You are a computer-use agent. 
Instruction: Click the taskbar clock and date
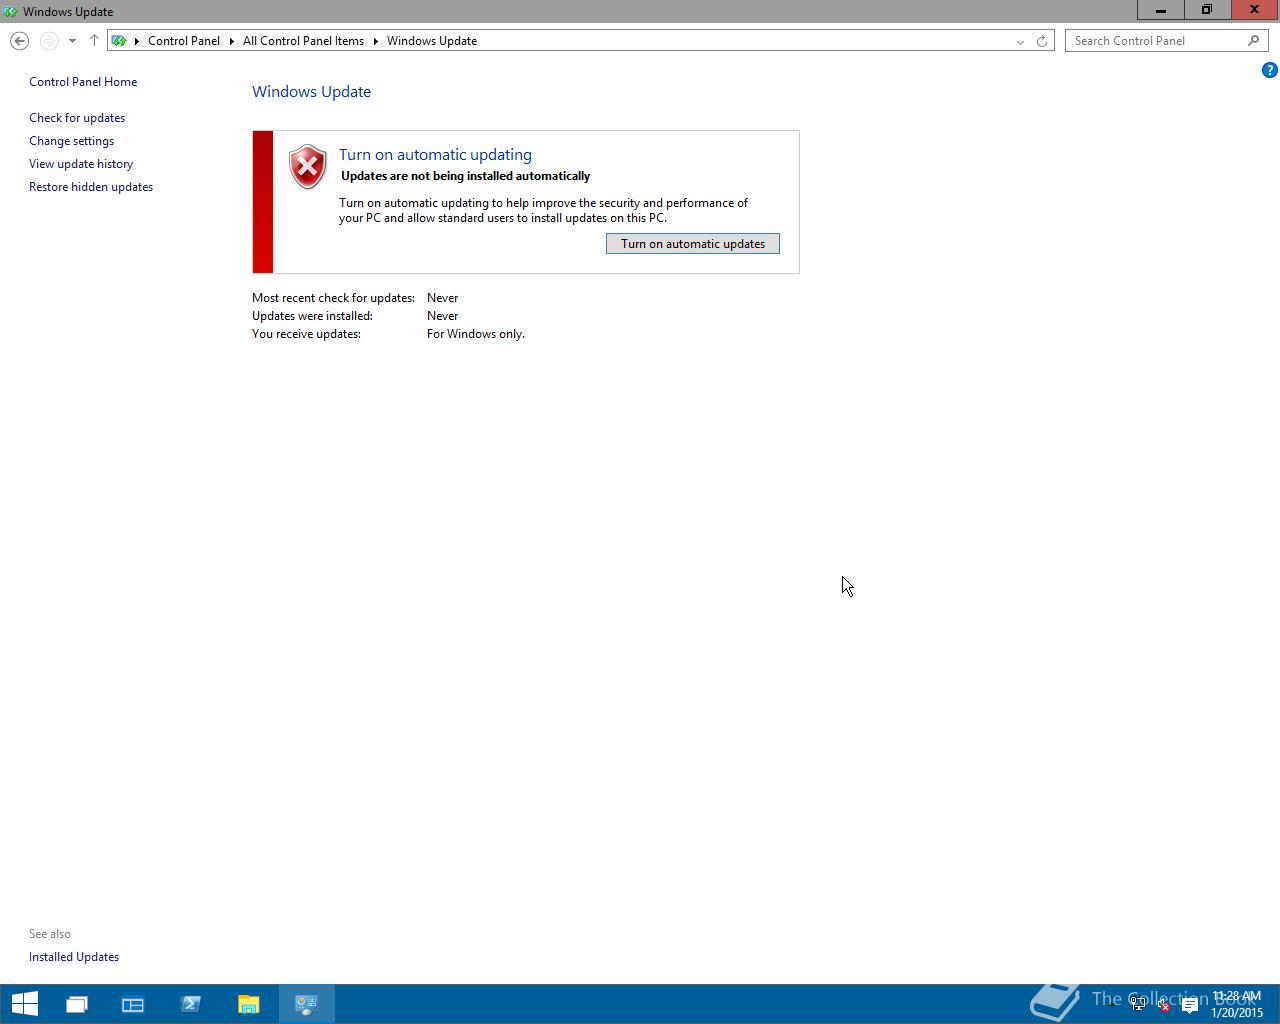[1237, 1004]
